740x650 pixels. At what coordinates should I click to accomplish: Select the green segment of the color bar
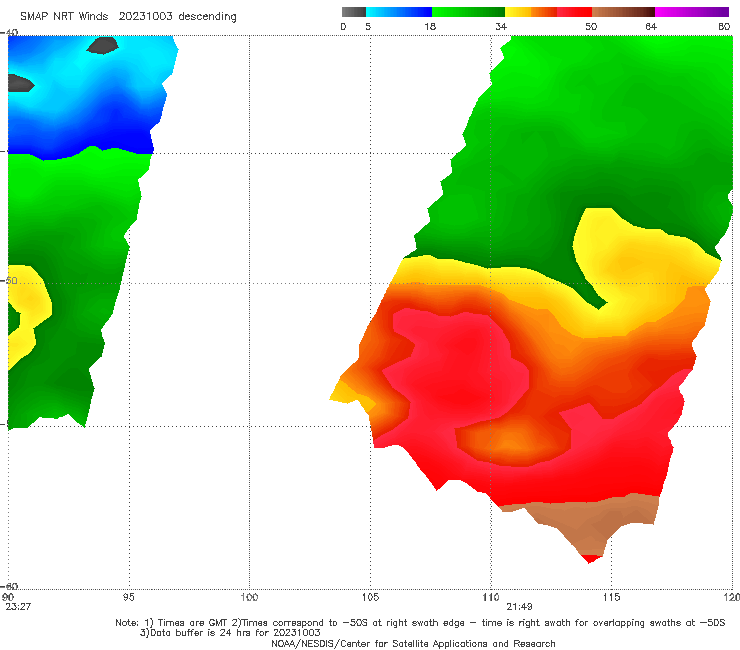(468, 12)
